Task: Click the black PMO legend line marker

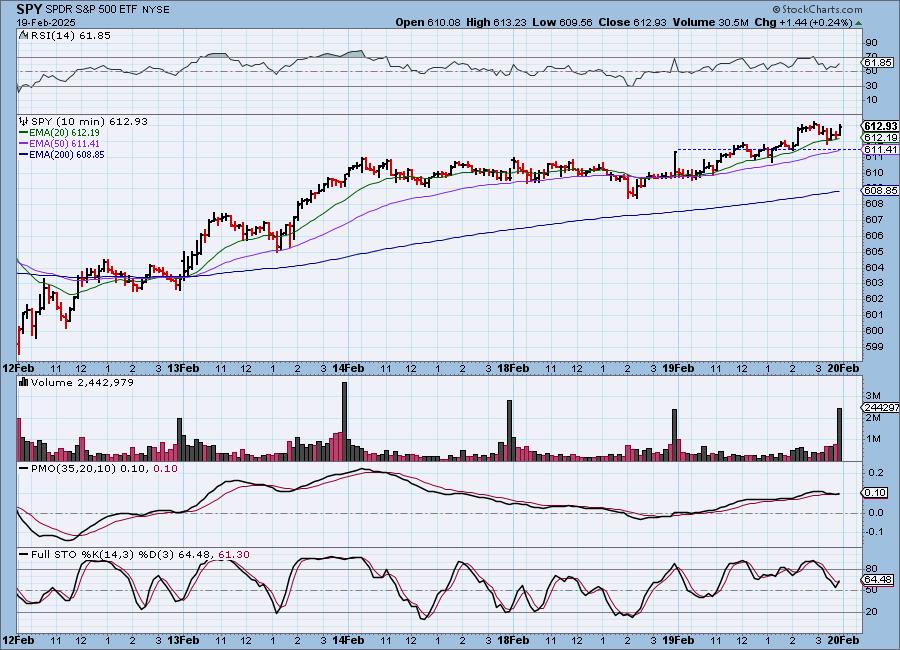Action: [x=24, y=469]
